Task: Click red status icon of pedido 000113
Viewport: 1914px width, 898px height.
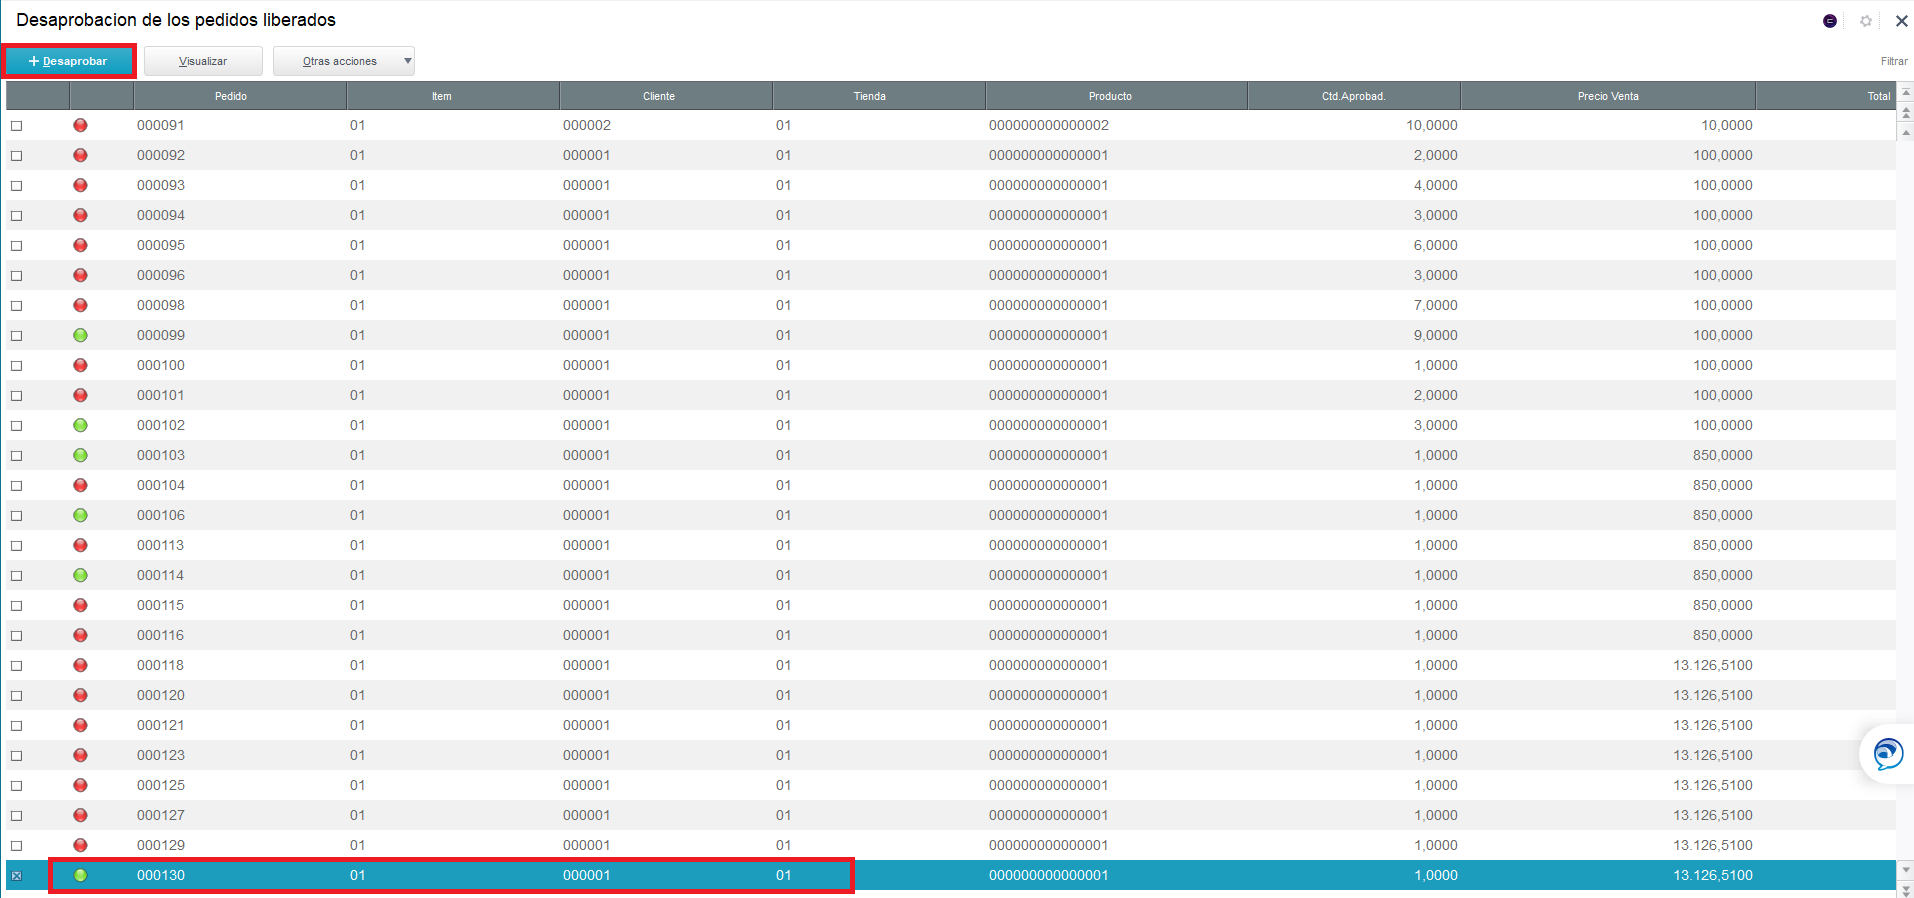Action: pos(80,545)
